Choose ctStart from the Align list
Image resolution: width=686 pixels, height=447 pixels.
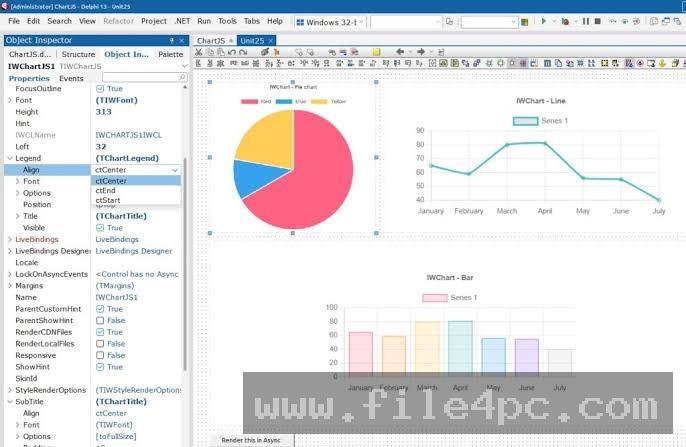(136, 200)
